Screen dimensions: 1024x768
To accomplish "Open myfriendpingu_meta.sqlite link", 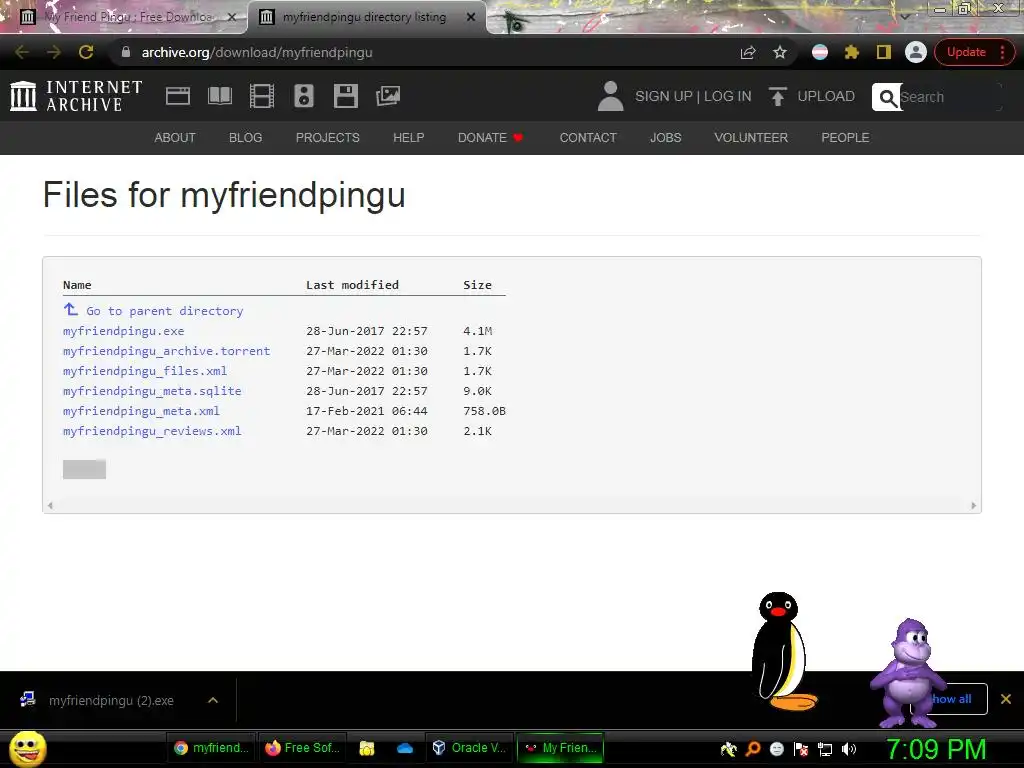I will pos(152,391).
